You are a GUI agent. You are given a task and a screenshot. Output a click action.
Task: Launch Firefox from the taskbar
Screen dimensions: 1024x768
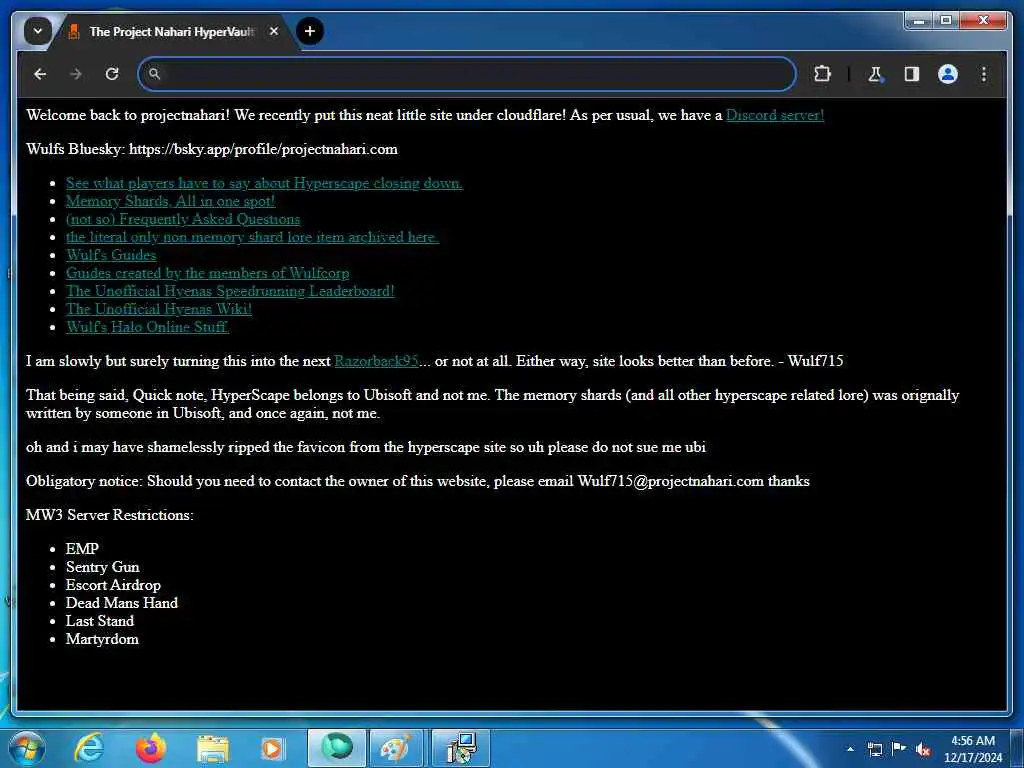tap(151, 748)
